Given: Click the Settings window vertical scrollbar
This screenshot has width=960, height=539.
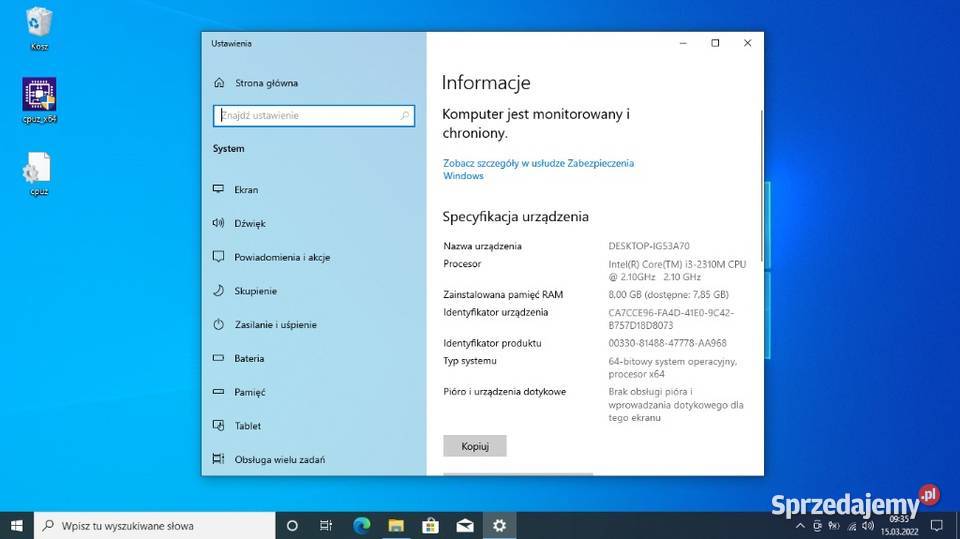Looking at the screenshot, I should pos(762,186).
